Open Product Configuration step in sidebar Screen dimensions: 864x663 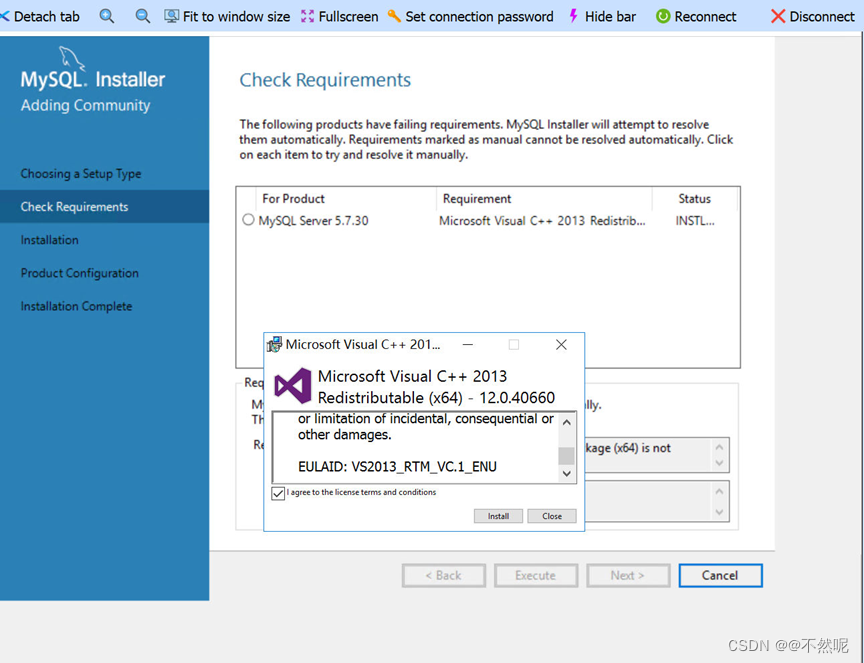tap(80, 273)
